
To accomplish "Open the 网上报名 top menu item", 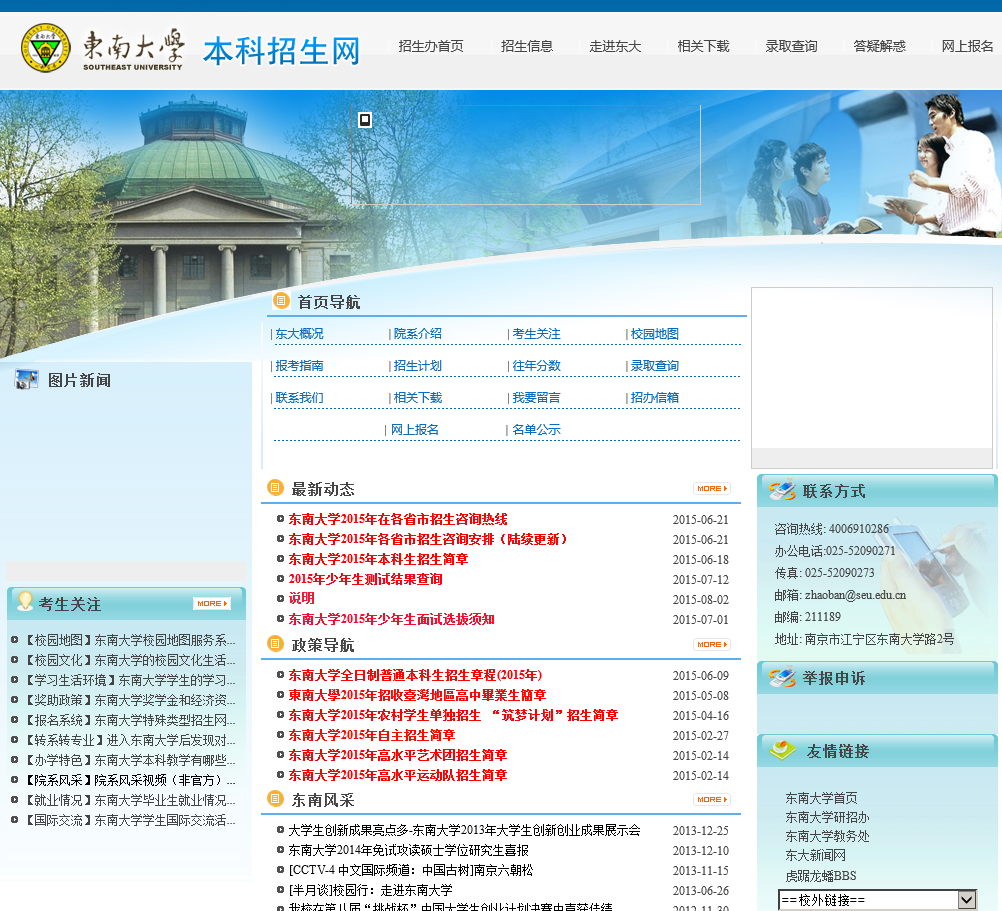I will pyautogui.click(x=967, y=47).
